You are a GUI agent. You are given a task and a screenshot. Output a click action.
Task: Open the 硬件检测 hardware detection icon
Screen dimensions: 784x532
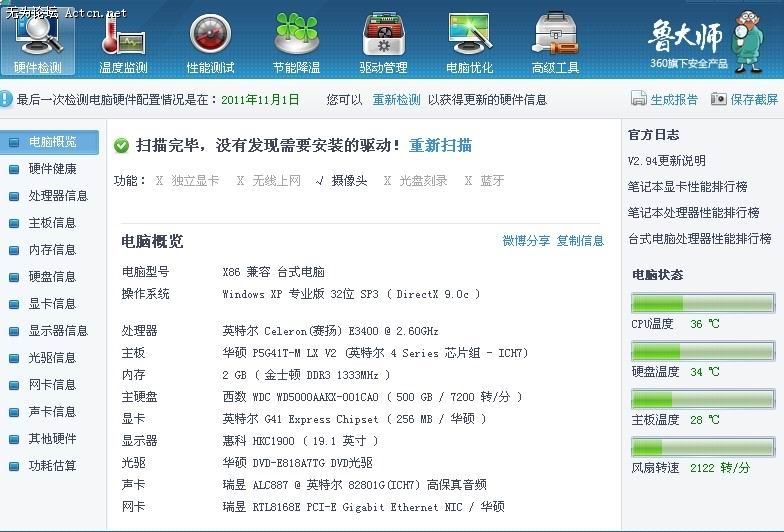[x=38, y=40]
